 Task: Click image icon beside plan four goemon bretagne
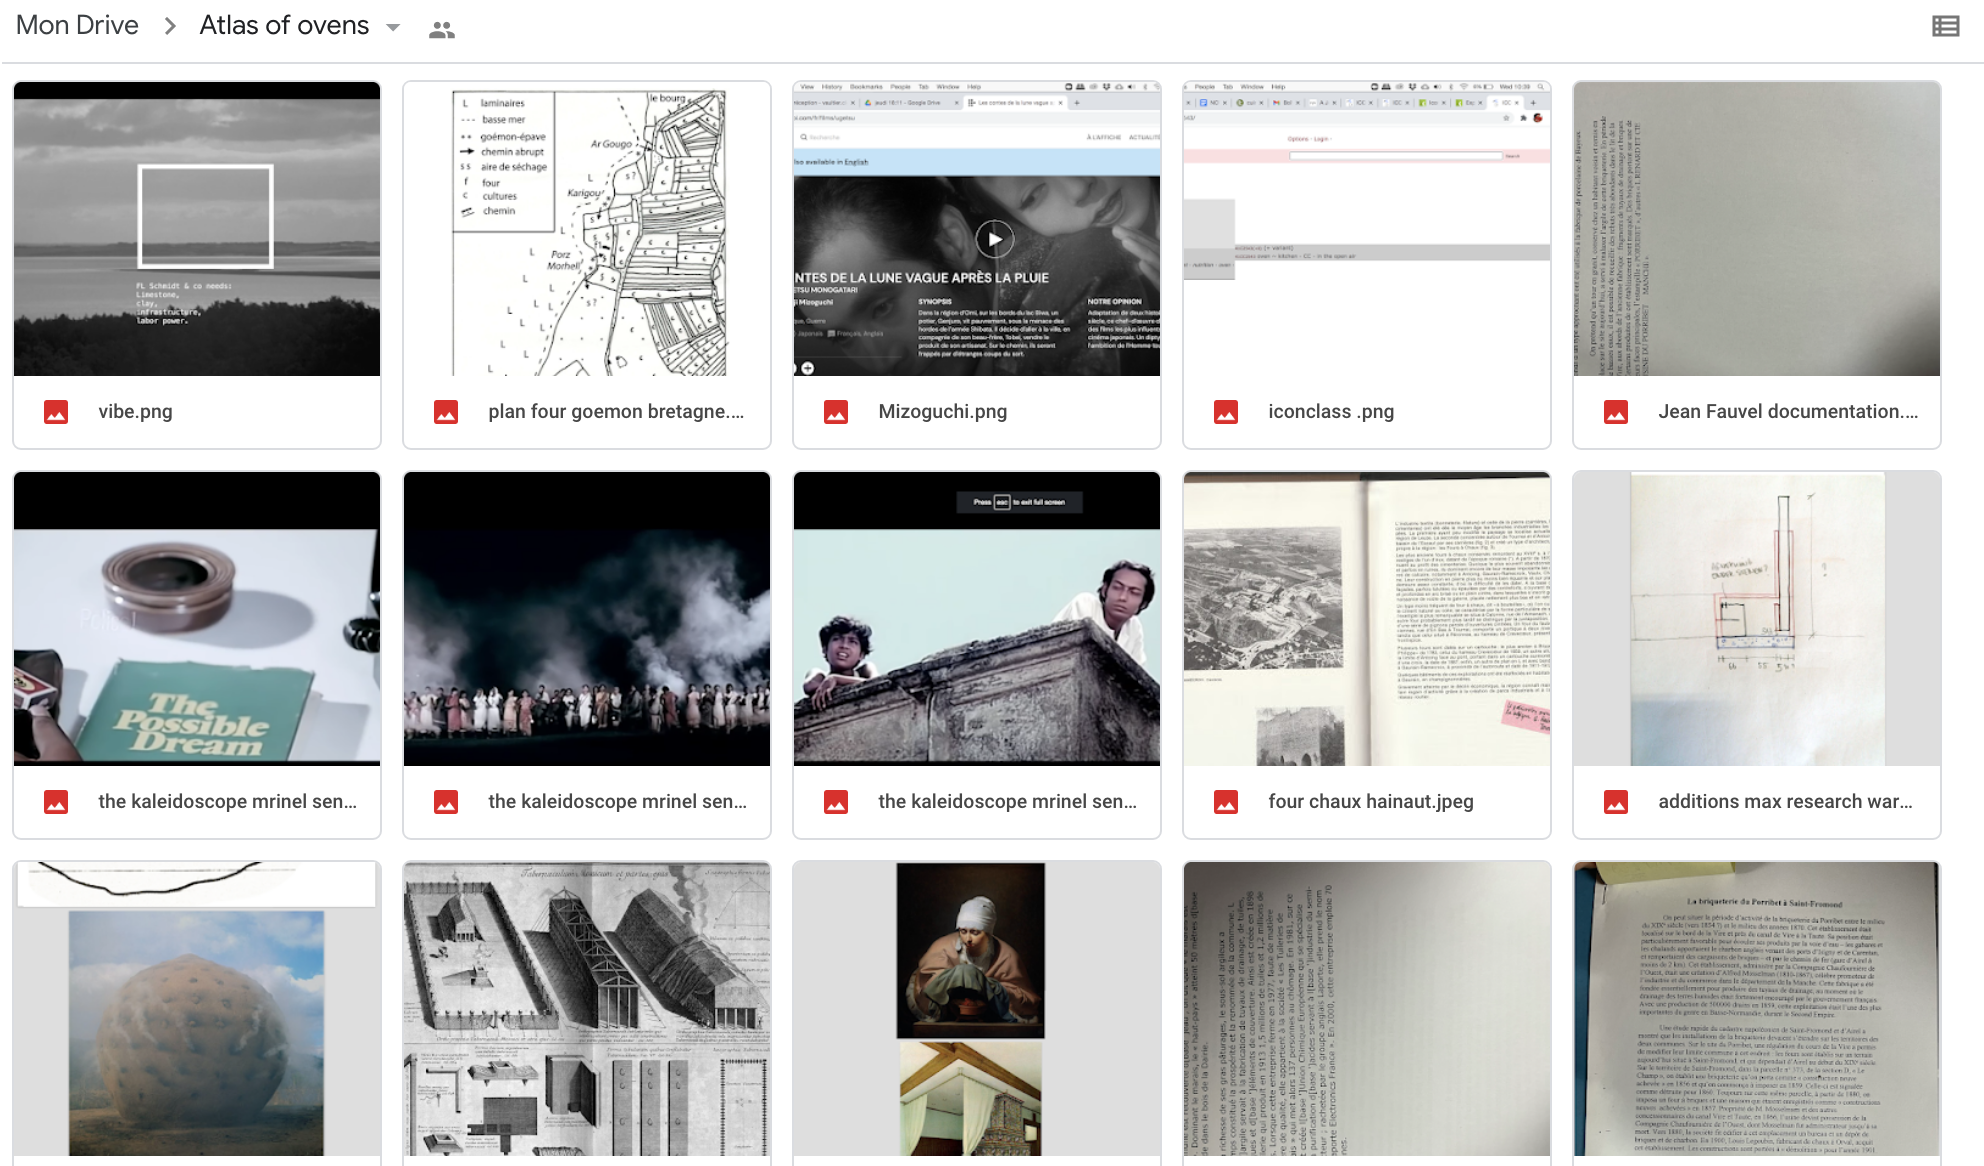[x=446, y=412]
